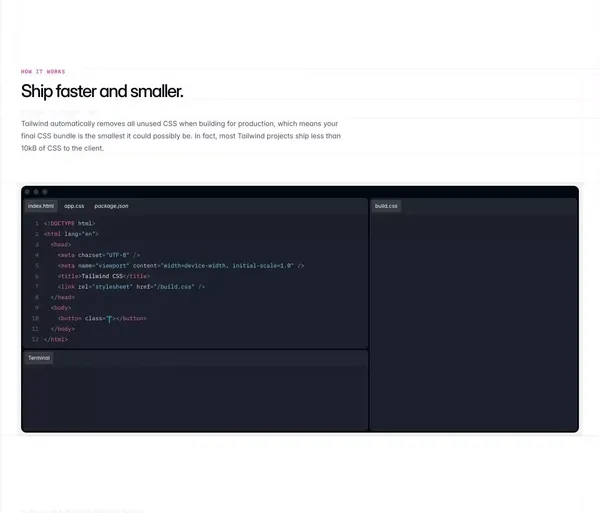Select the build.css tab

pos(386,206)
